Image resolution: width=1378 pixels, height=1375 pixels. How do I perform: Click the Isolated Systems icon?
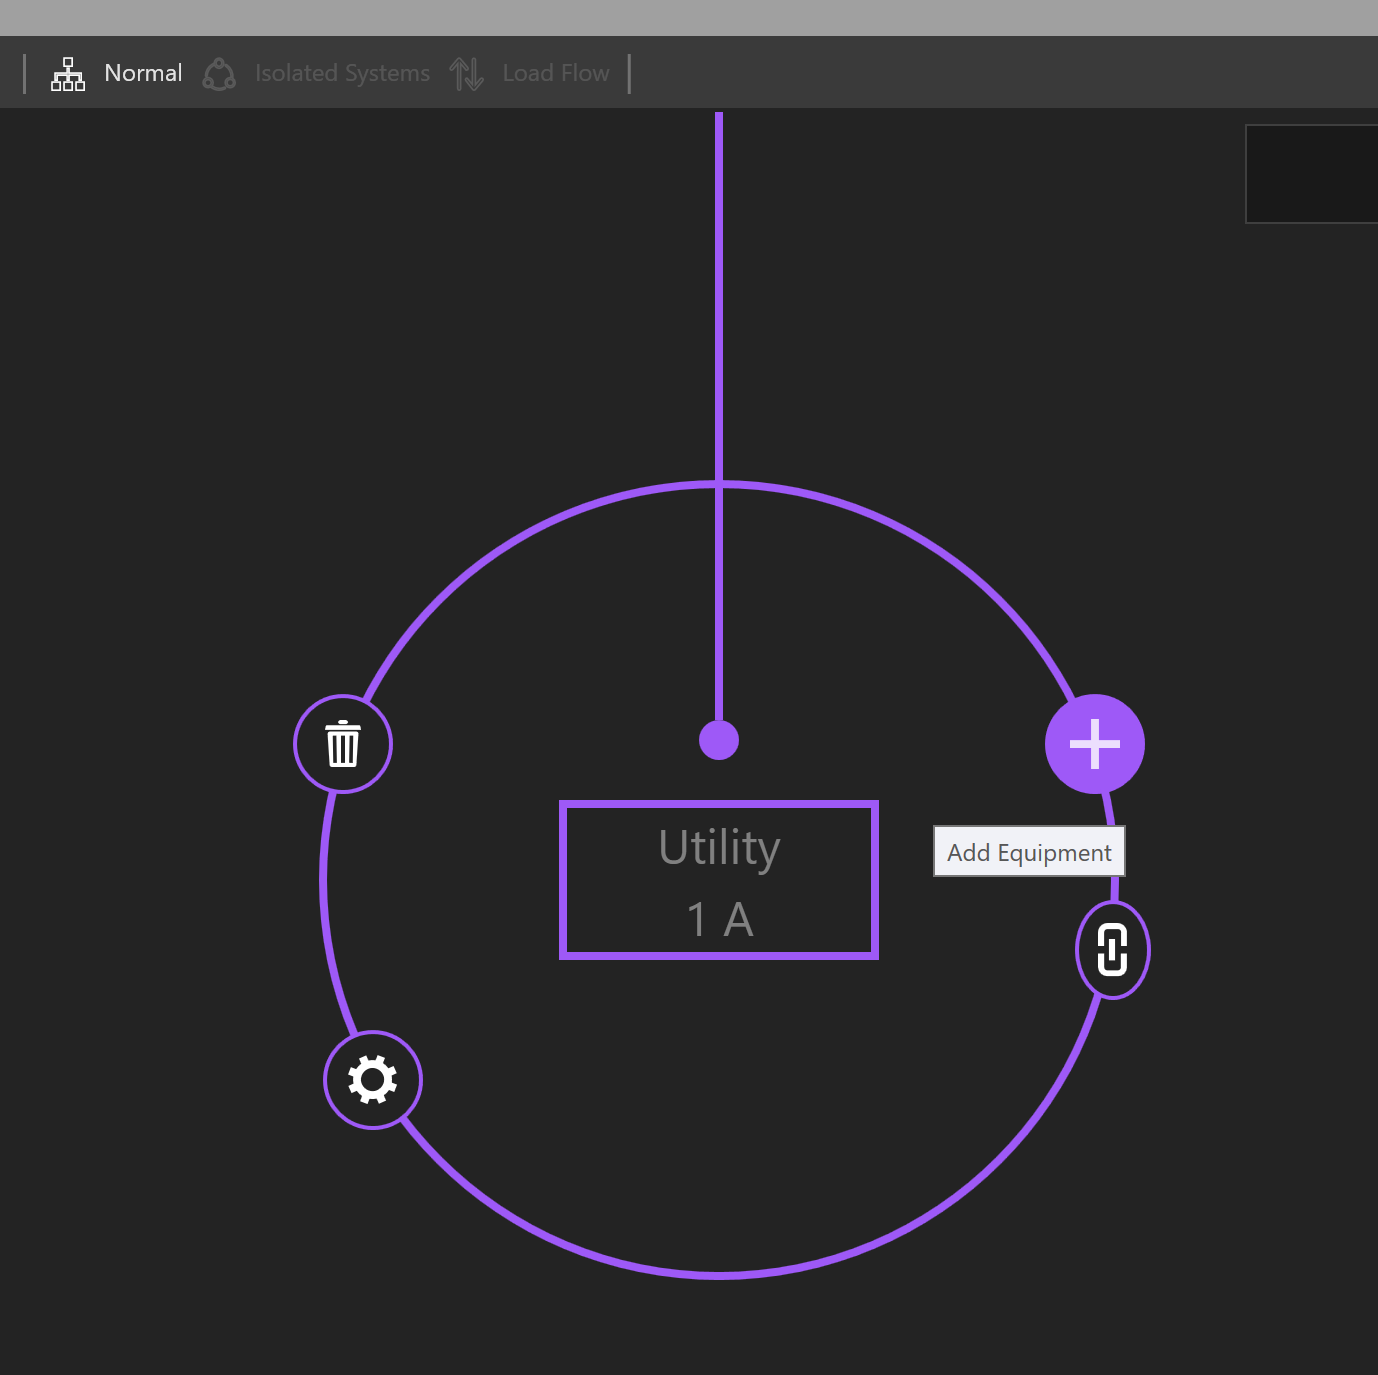[x=219, y=74]
